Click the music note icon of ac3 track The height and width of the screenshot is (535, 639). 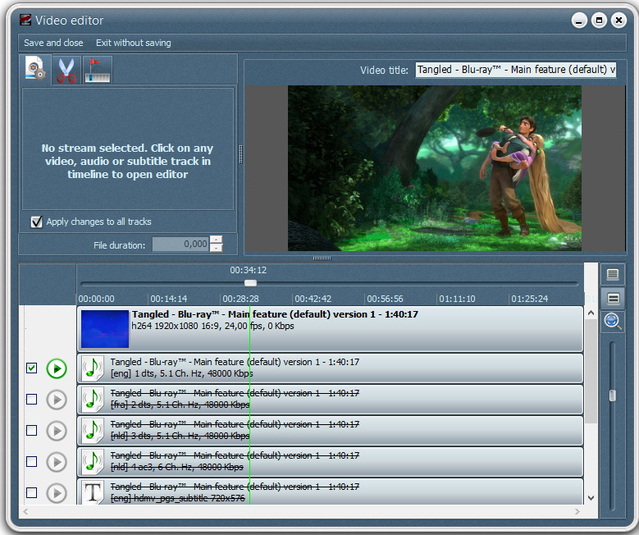coord(93,462)
